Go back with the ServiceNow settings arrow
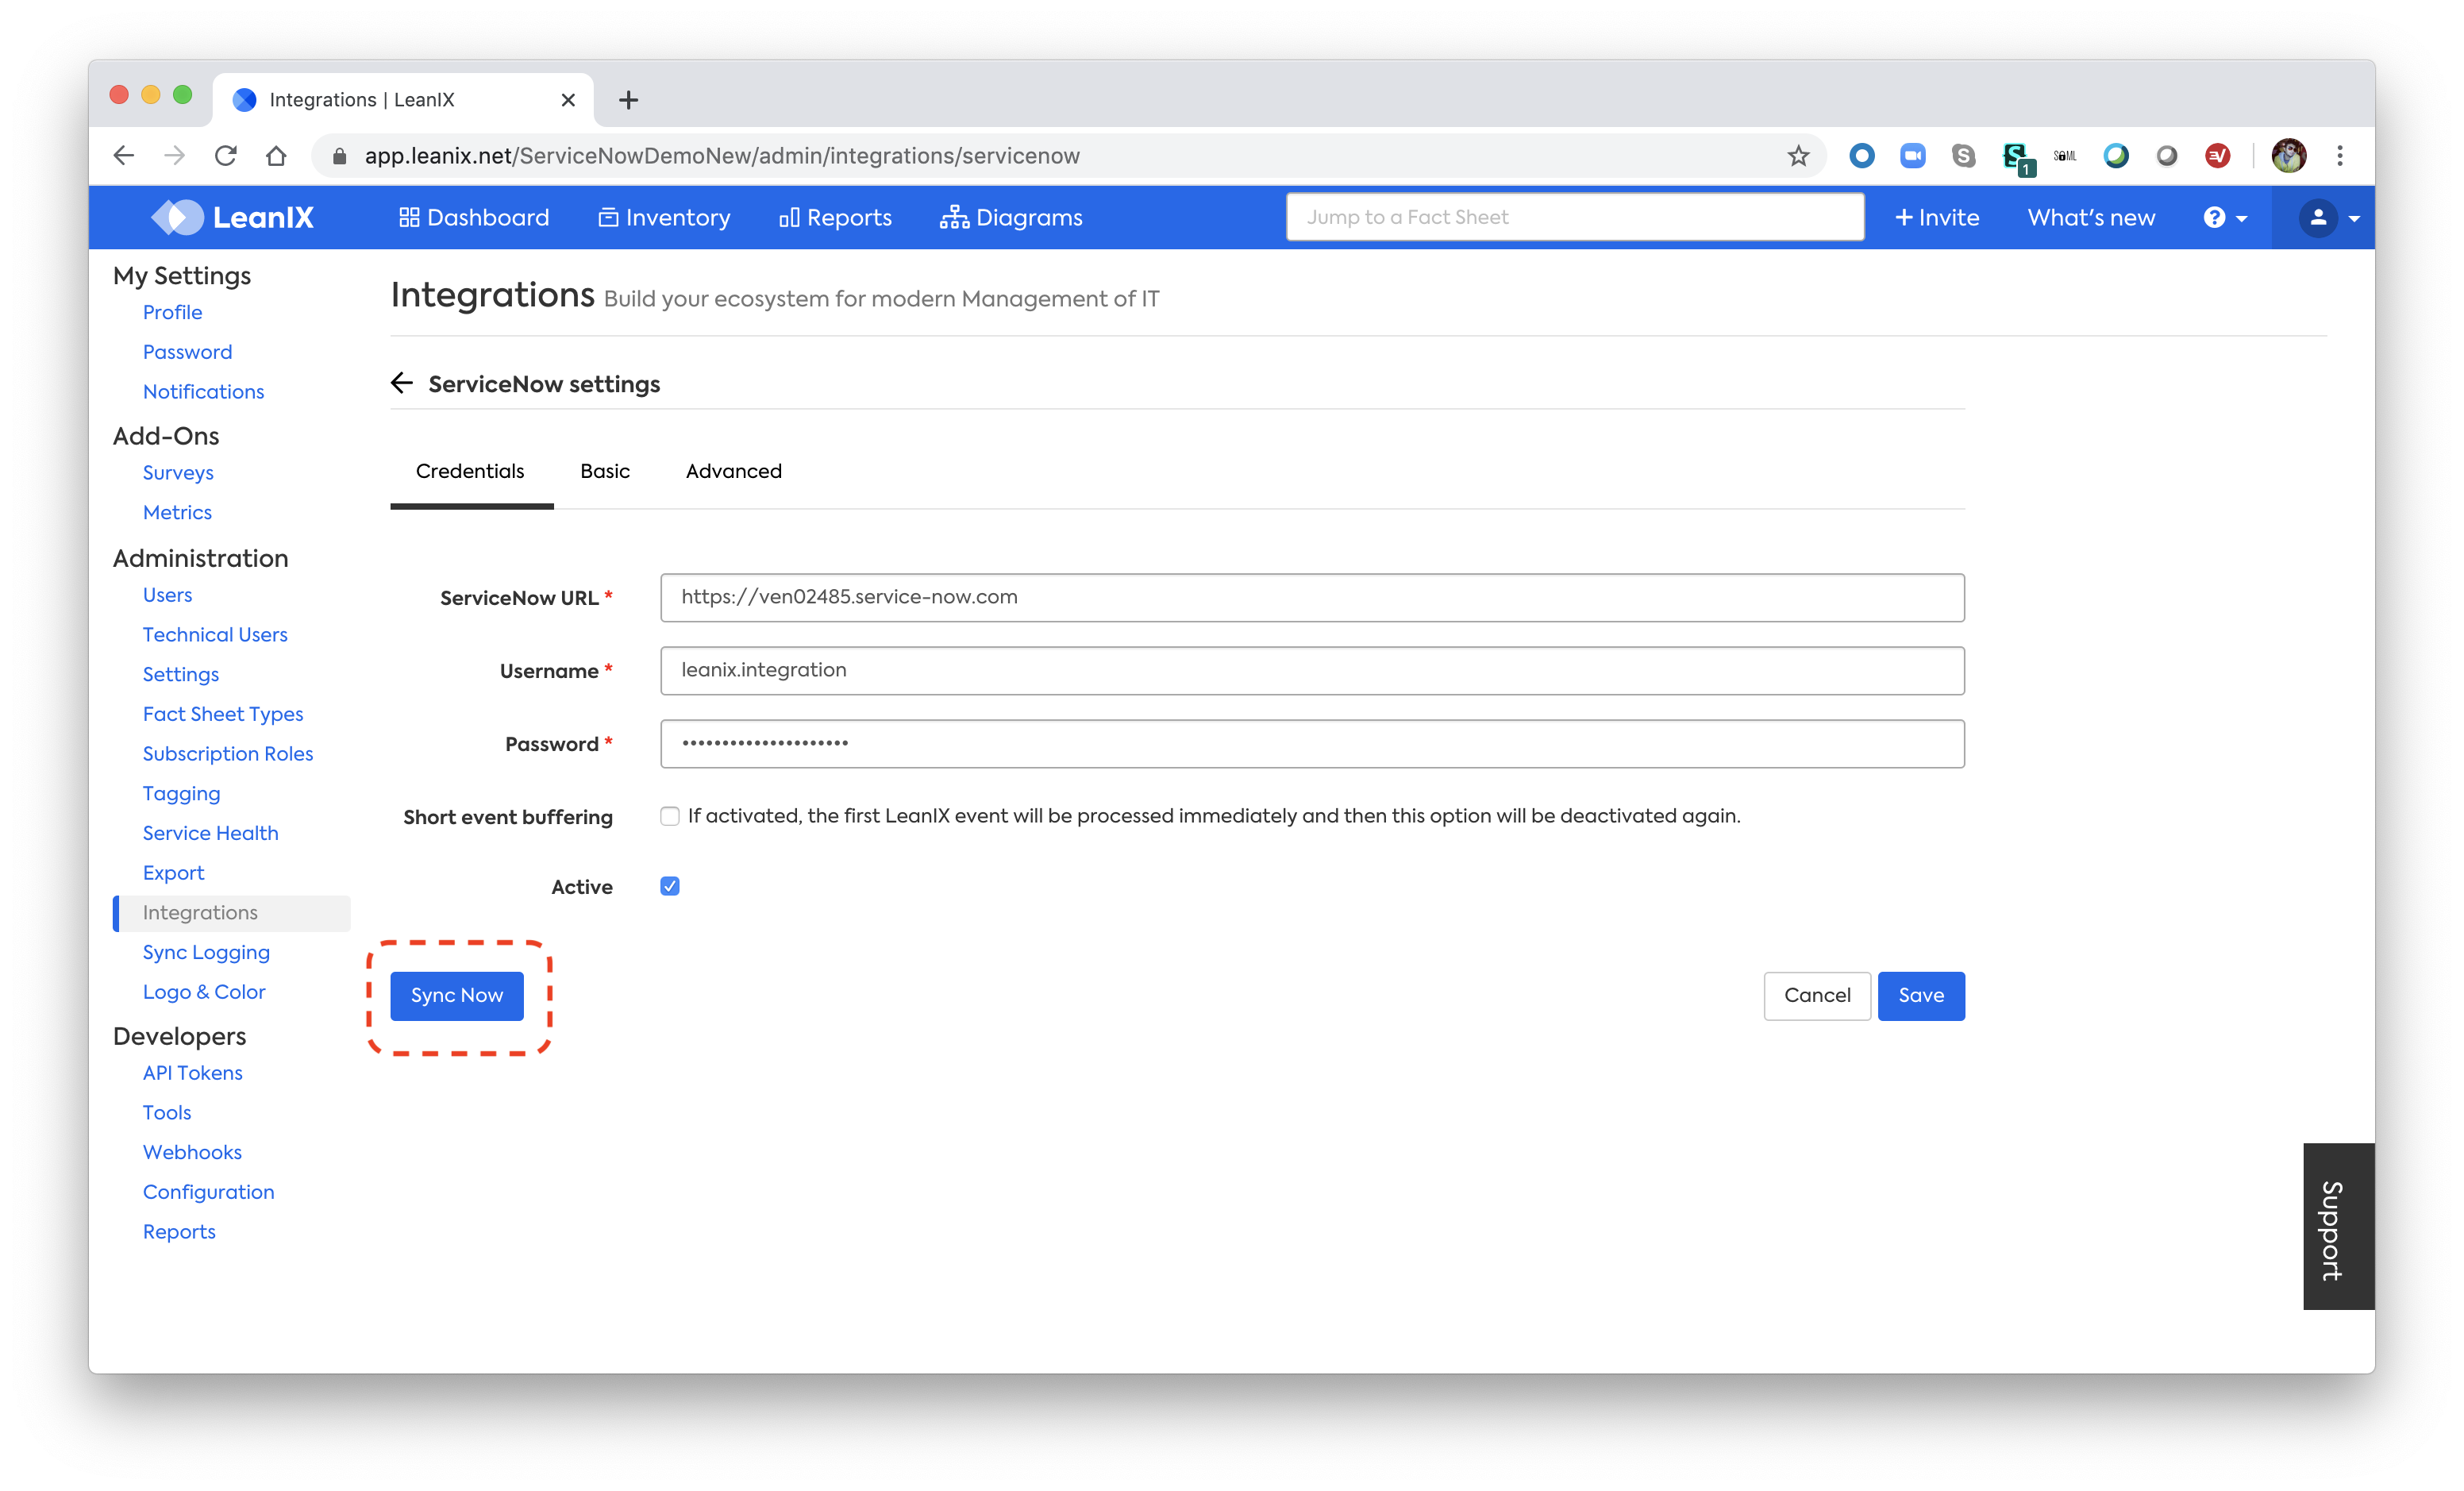 402,384
